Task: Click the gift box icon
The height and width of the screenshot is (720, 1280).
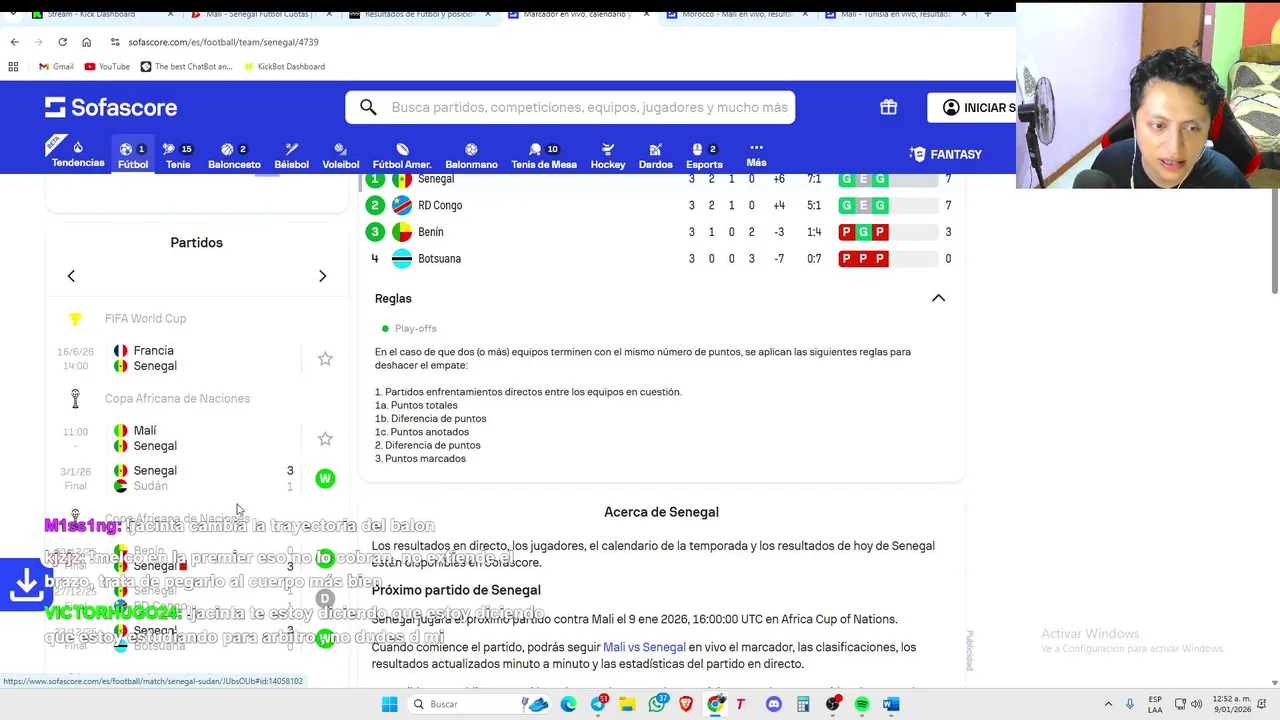Action: tap(888, 107)
